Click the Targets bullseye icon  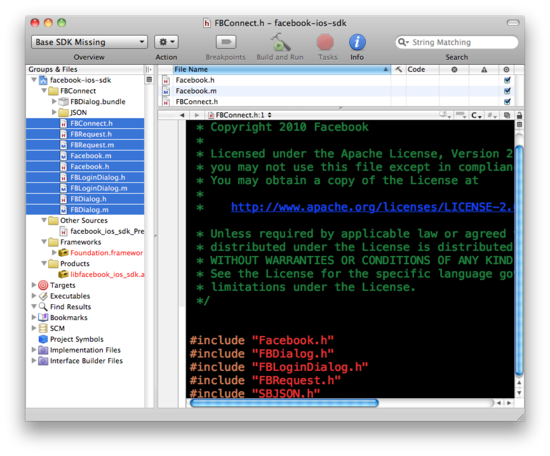click(x=43, y=285)
